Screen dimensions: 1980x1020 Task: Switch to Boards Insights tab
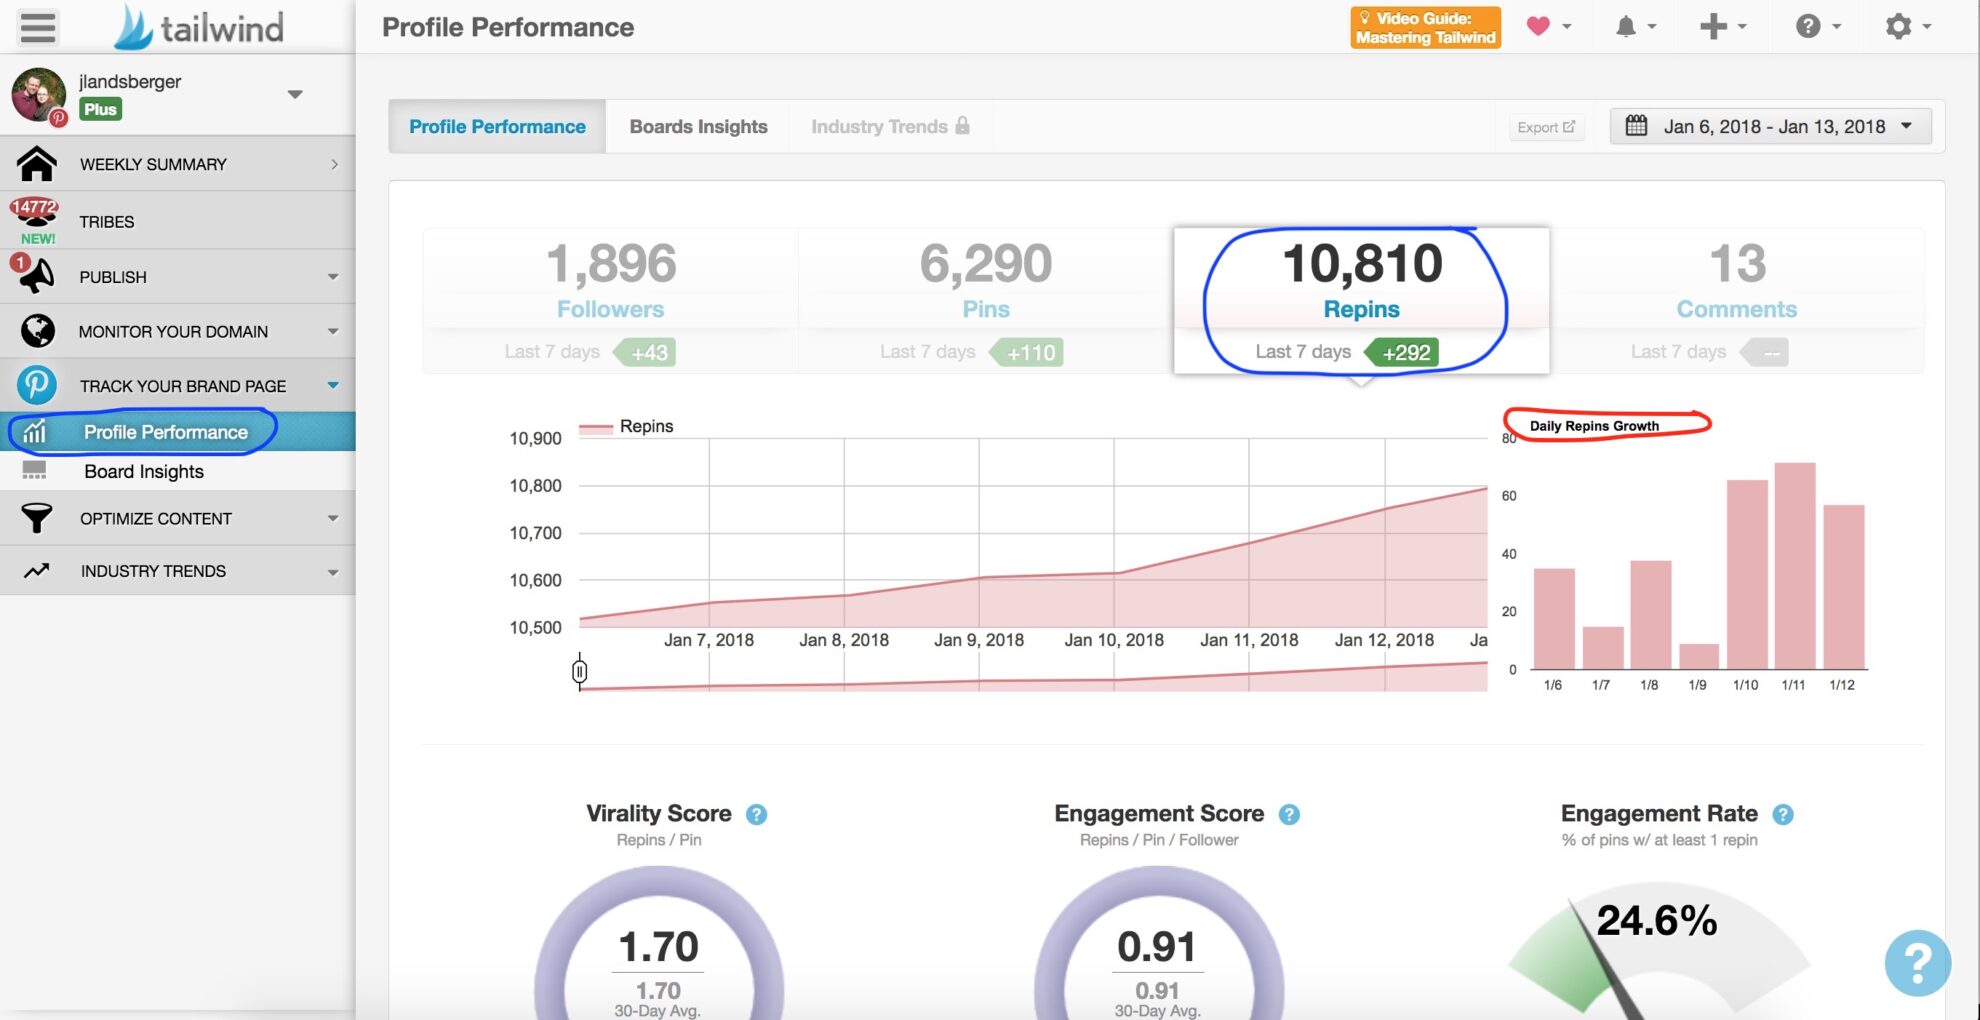698,126
